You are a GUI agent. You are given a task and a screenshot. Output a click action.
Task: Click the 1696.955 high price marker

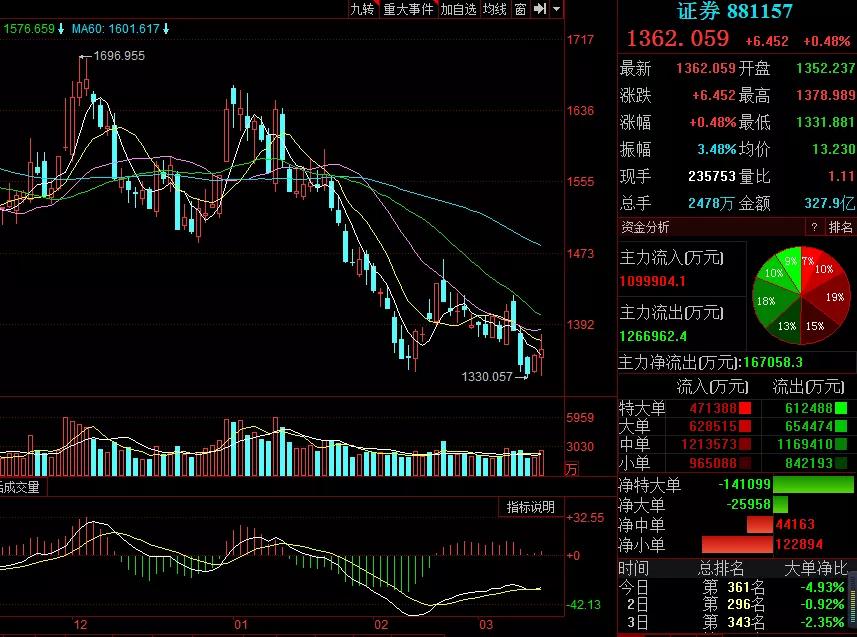click(x=113, y=56)
